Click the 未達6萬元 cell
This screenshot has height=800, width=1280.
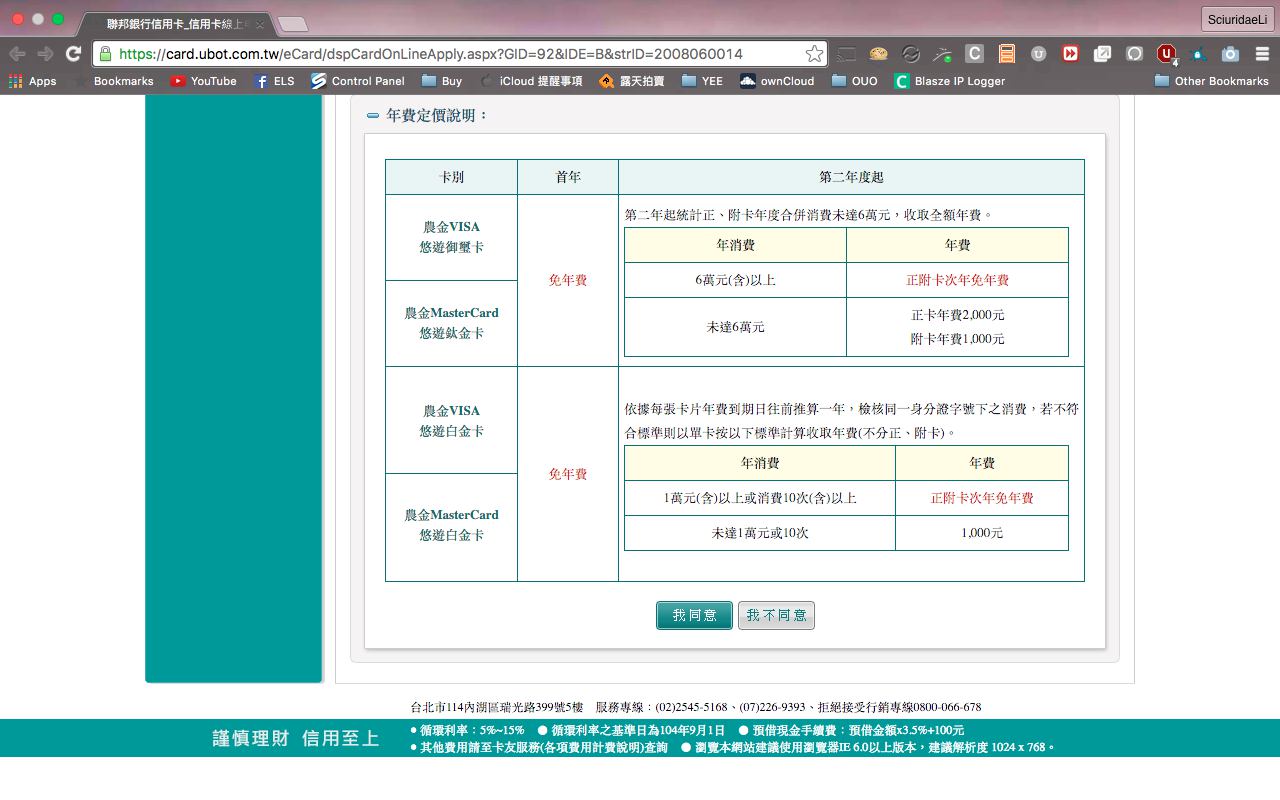click(735, 327)
